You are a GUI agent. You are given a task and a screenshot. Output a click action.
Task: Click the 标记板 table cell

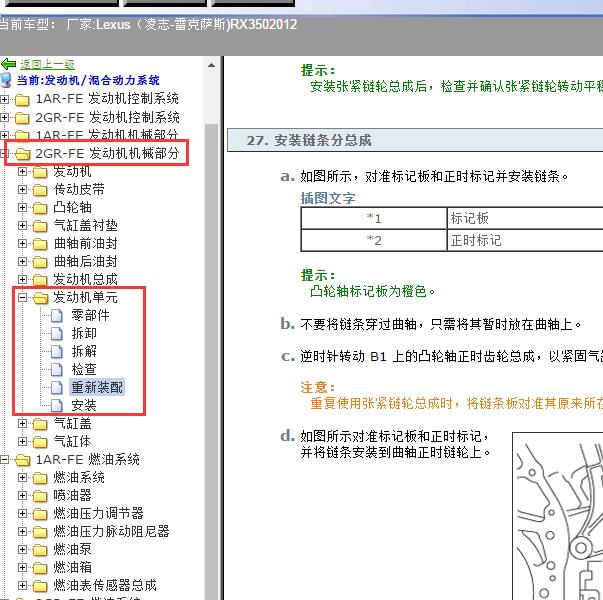(525, 218)
